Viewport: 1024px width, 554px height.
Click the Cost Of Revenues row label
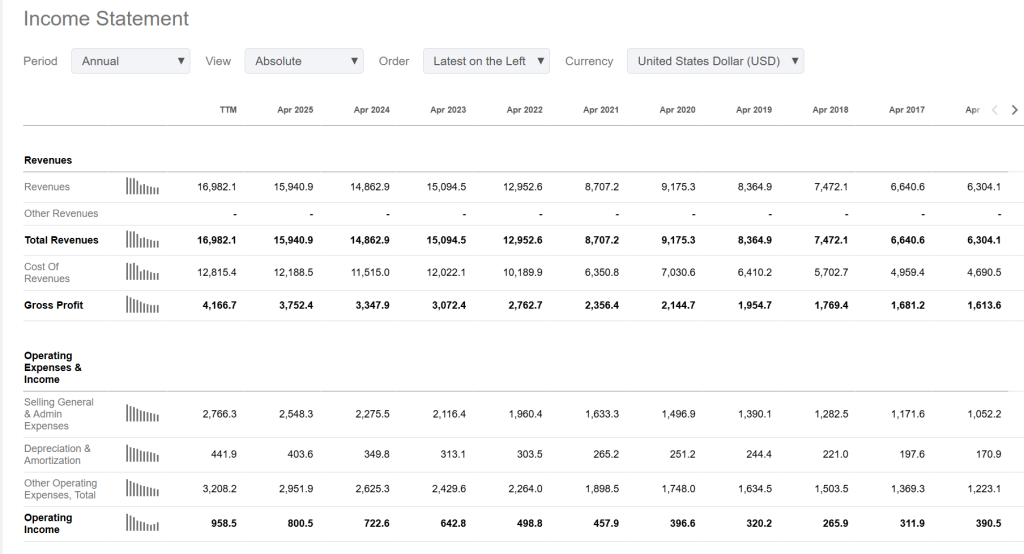(42, 273)
